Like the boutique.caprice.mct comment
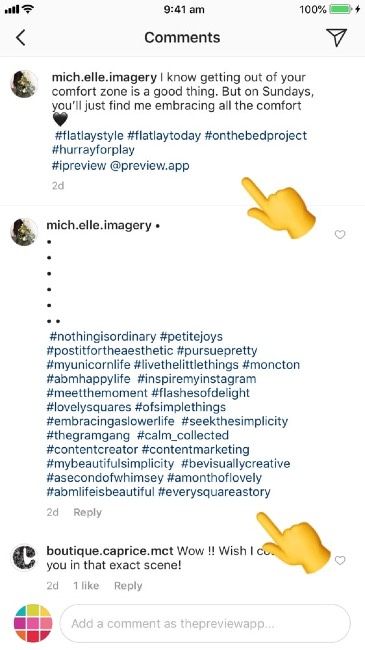 [x=340, y=560]
